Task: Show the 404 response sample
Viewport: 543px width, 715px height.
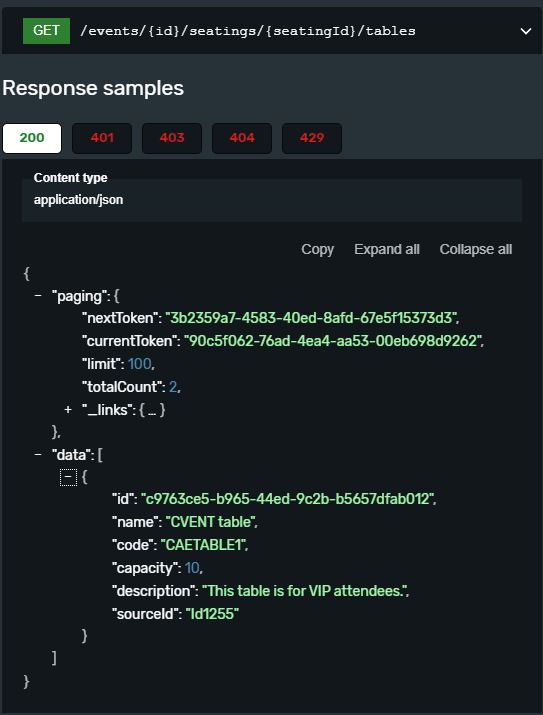Action: coord(242,138)
